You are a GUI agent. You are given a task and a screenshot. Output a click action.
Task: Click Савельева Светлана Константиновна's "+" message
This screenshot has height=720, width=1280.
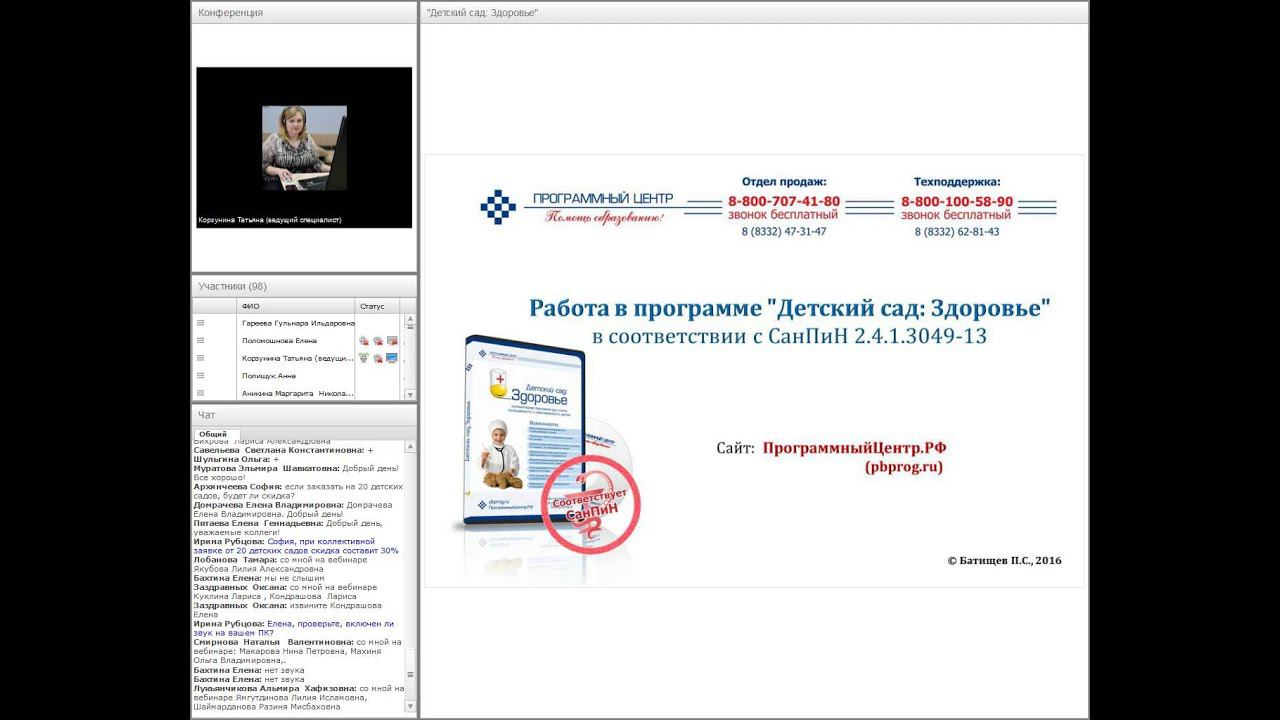(283, 450)
